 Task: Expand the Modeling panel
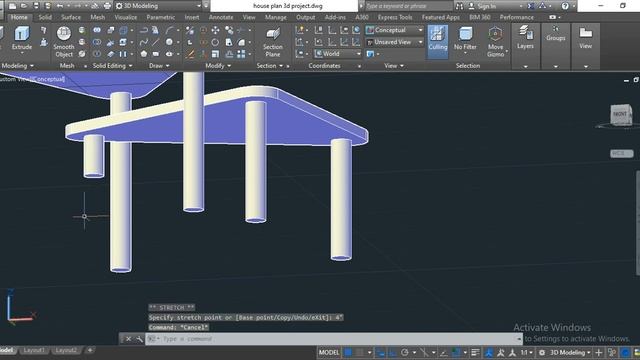(18, 66)
